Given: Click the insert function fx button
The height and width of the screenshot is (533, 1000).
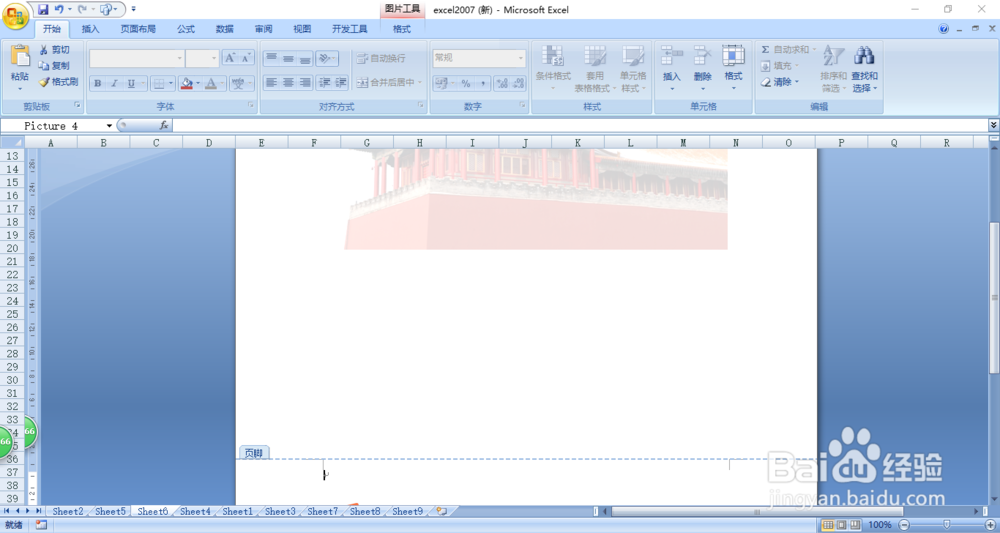Looking at the screenshot, I should tap(164, 126).
